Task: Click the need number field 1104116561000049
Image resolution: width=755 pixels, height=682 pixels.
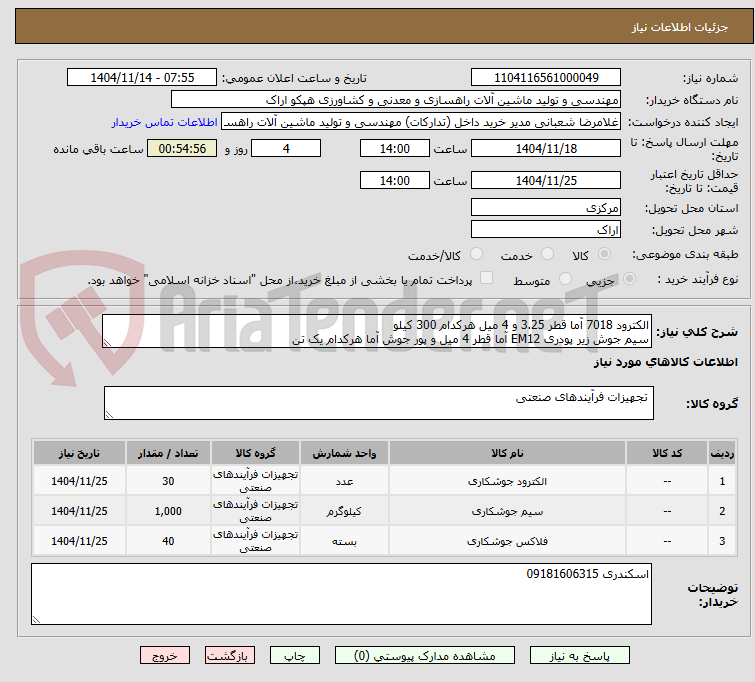Action: 546,78
